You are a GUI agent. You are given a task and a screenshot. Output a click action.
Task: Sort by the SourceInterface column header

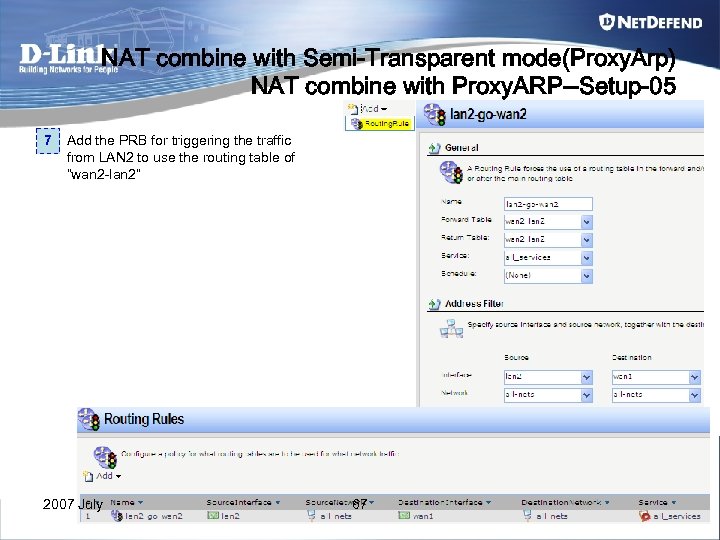pyautogui.click(x=243, y=502)
